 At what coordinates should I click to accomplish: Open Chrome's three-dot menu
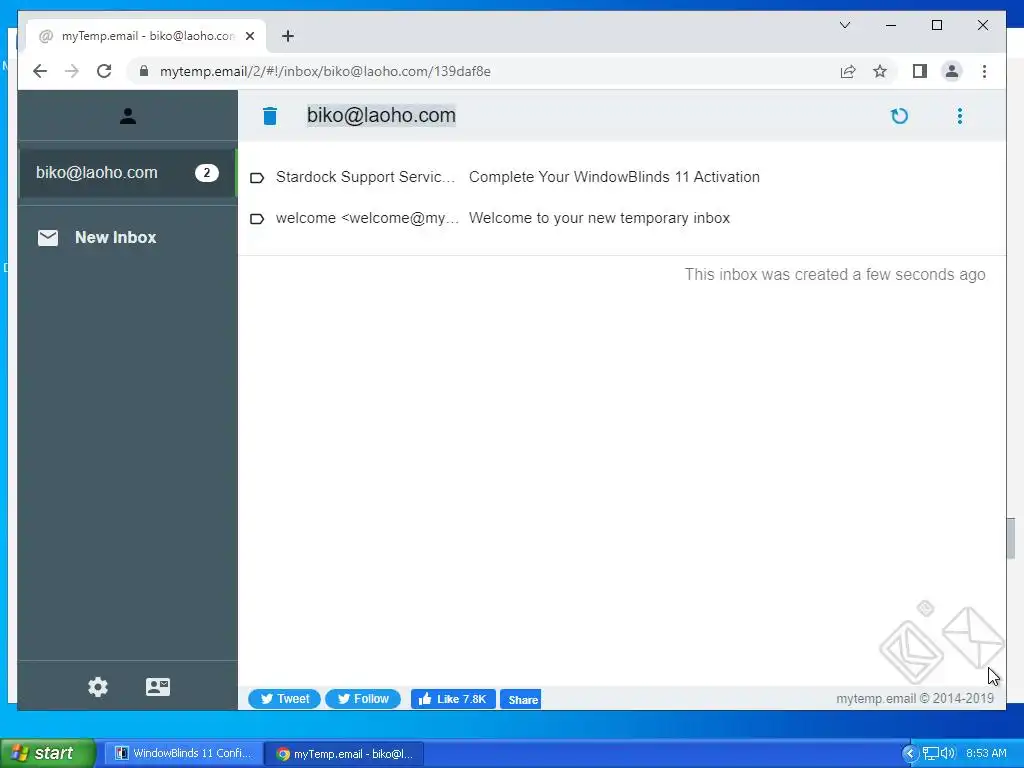[984, 71]
